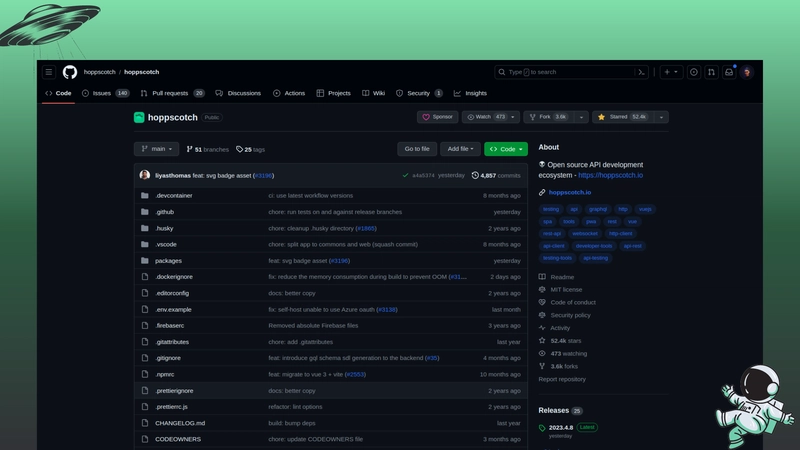
Task: Click the Readme book icon
Action: click(542, 277)
